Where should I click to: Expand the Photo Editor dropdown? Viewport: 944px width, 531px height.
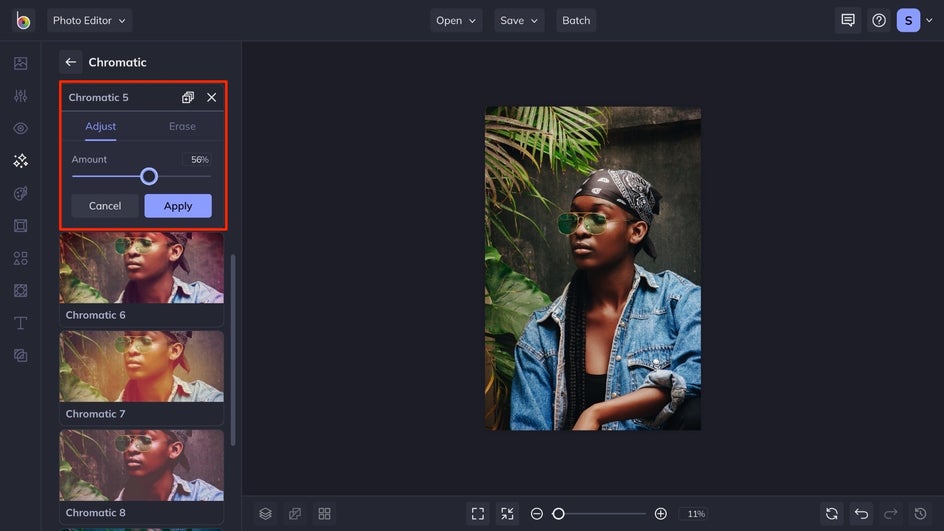click(89, 20)
